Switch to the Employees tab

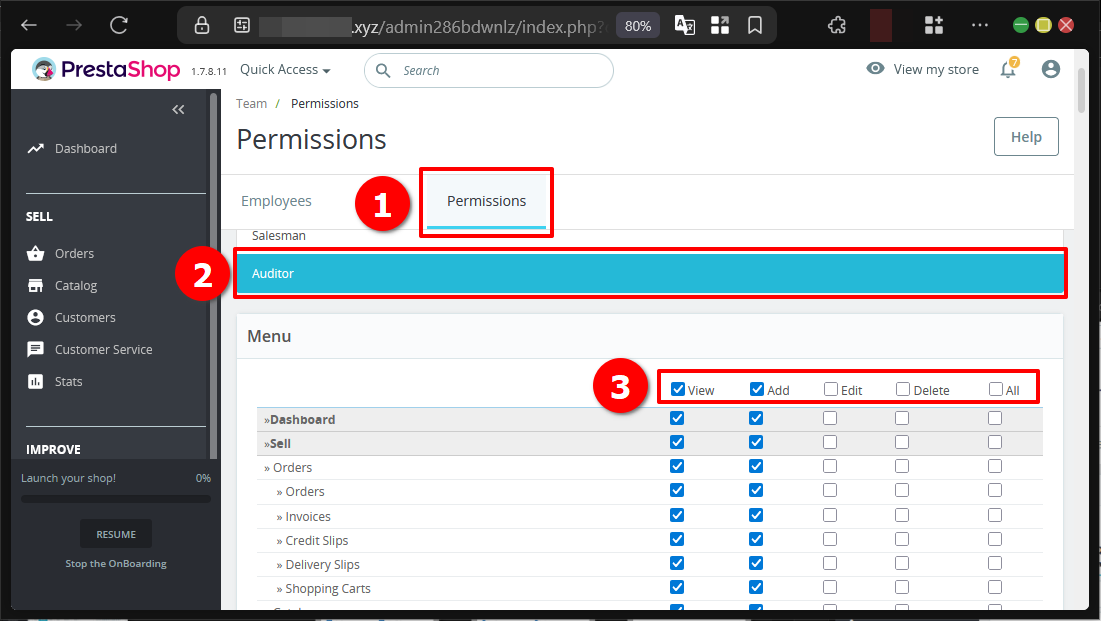pyautogui.click(x=276, y=201)
